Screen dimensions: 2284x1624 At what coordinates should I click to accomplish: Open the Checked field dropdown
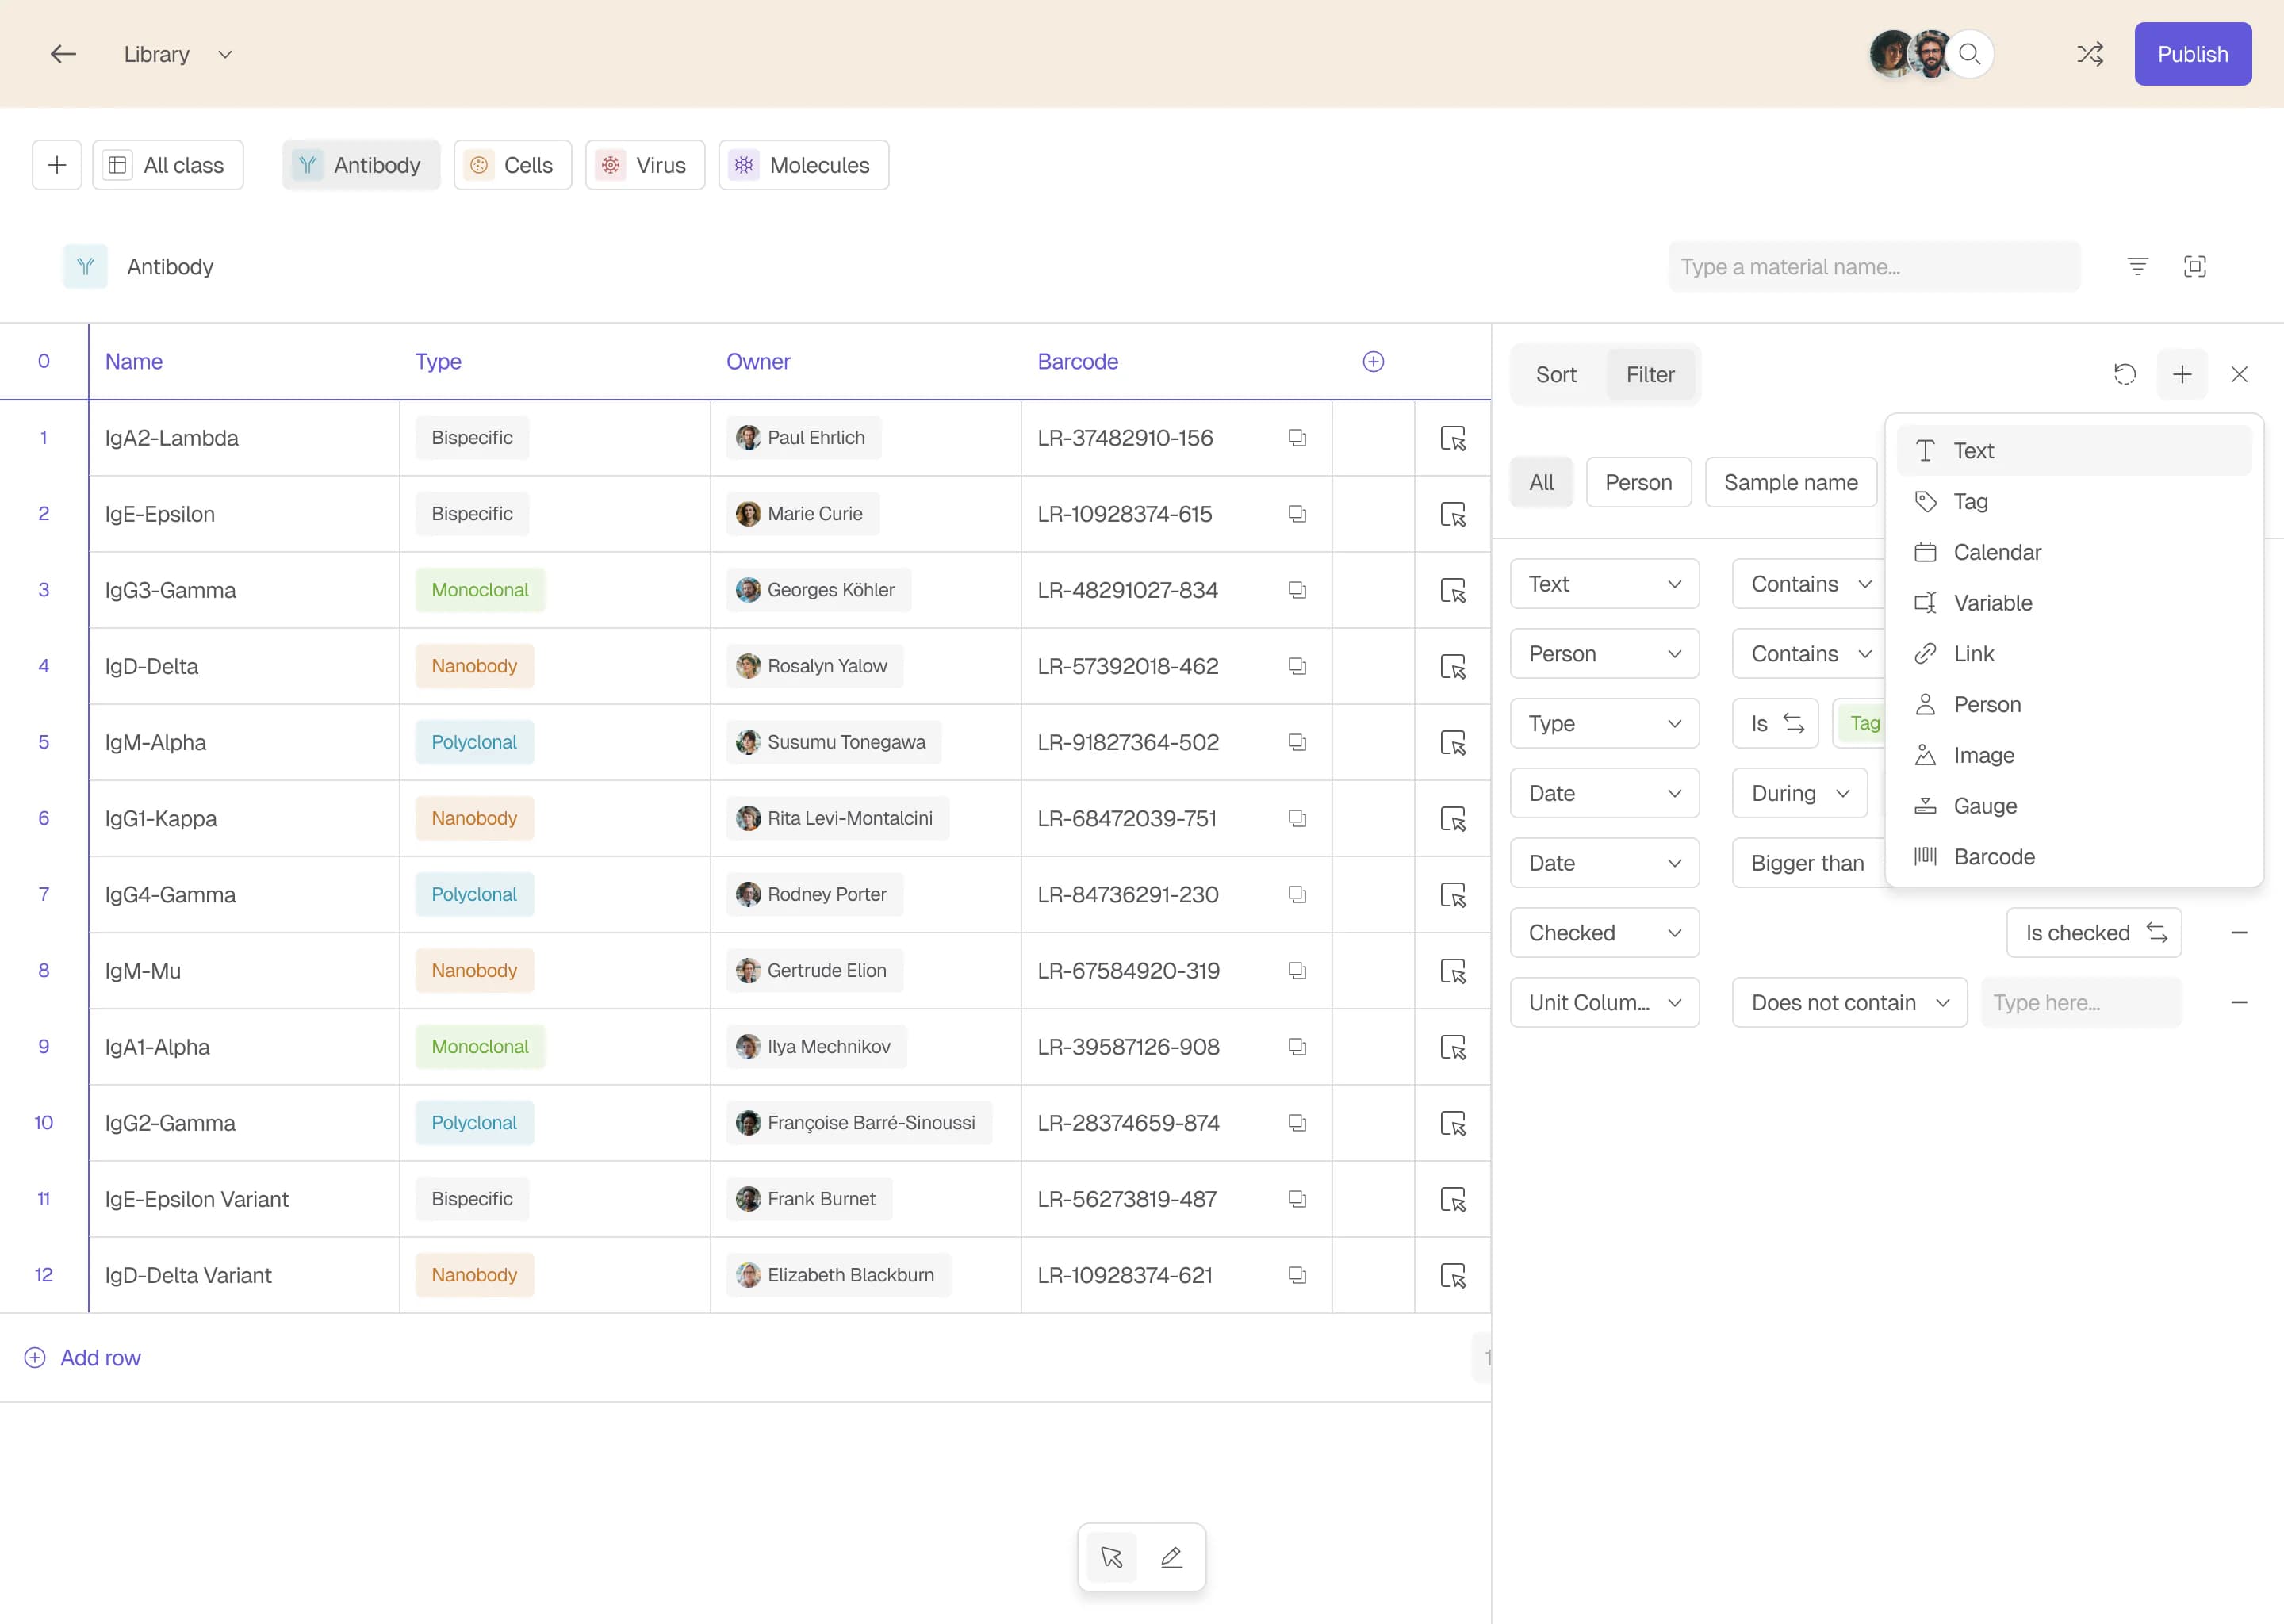(1604, 933)
